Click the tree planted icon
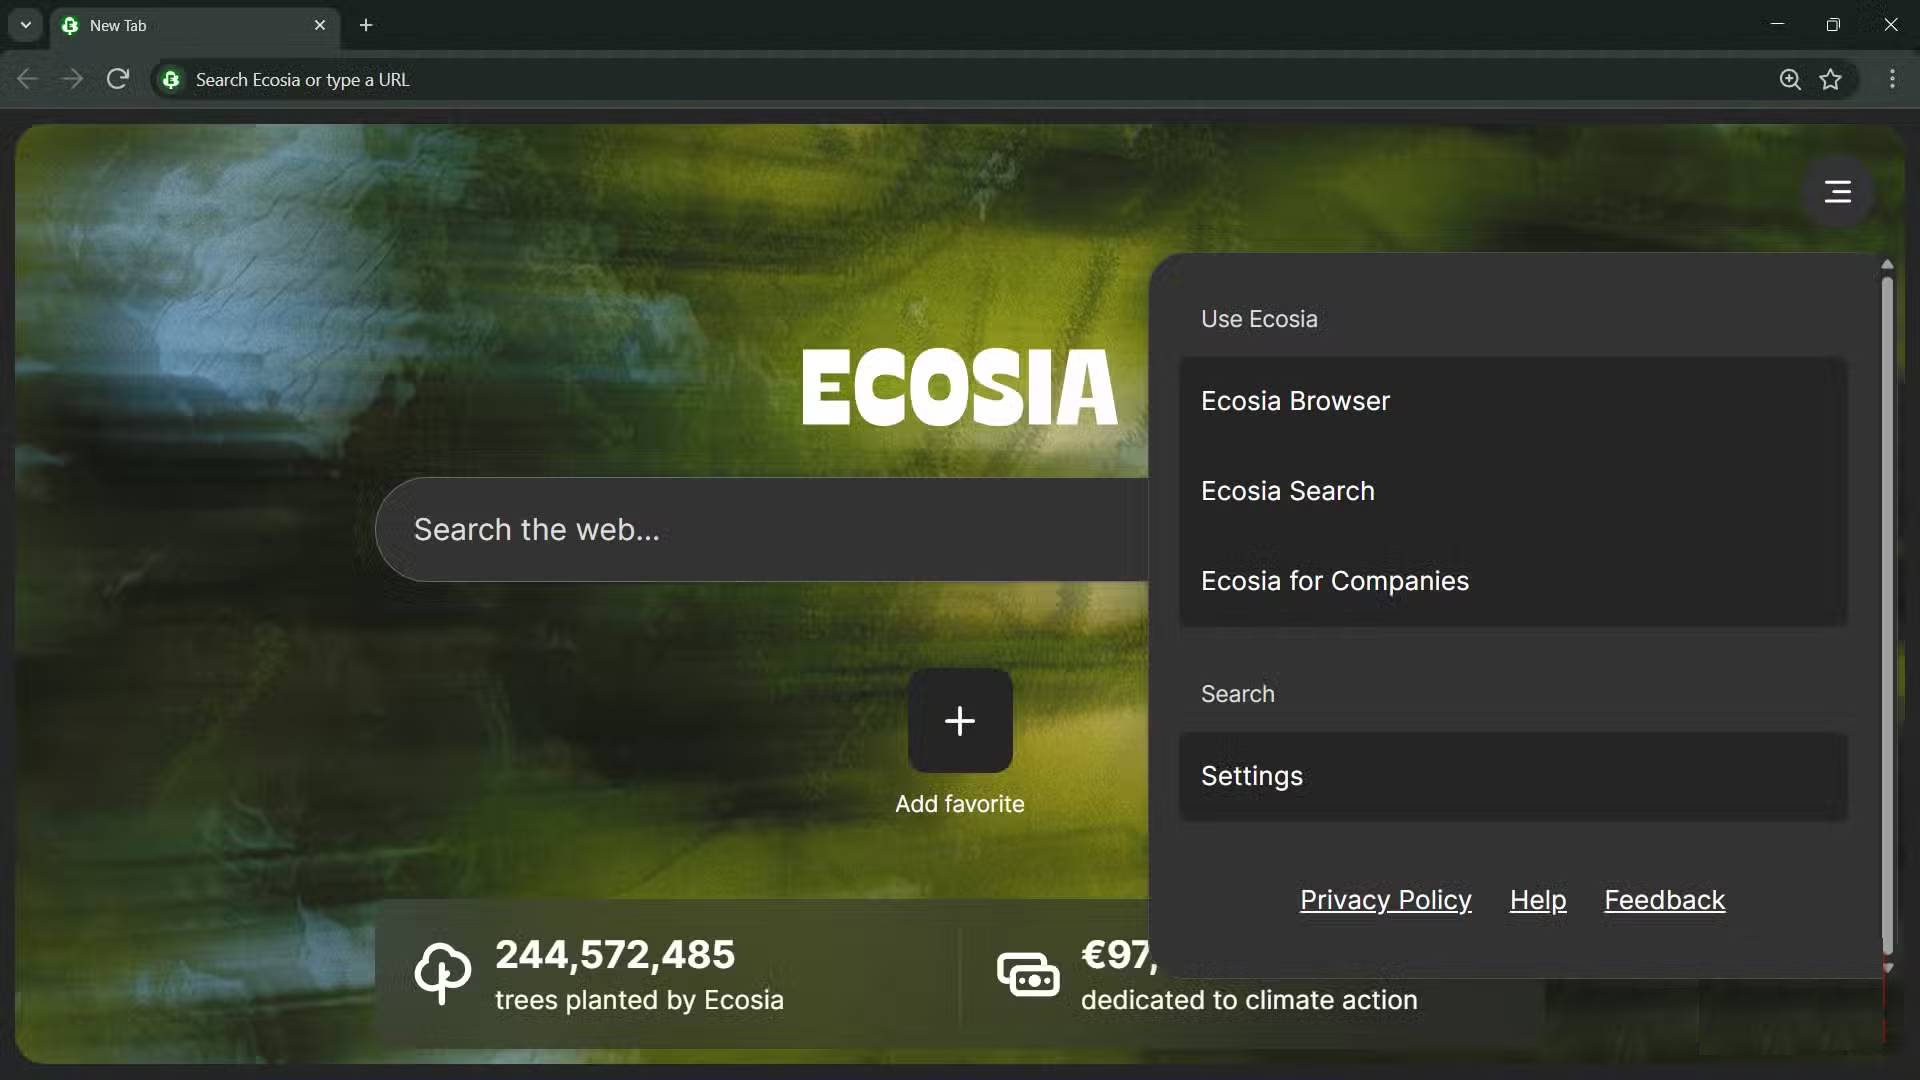 [x=443, y=973]
